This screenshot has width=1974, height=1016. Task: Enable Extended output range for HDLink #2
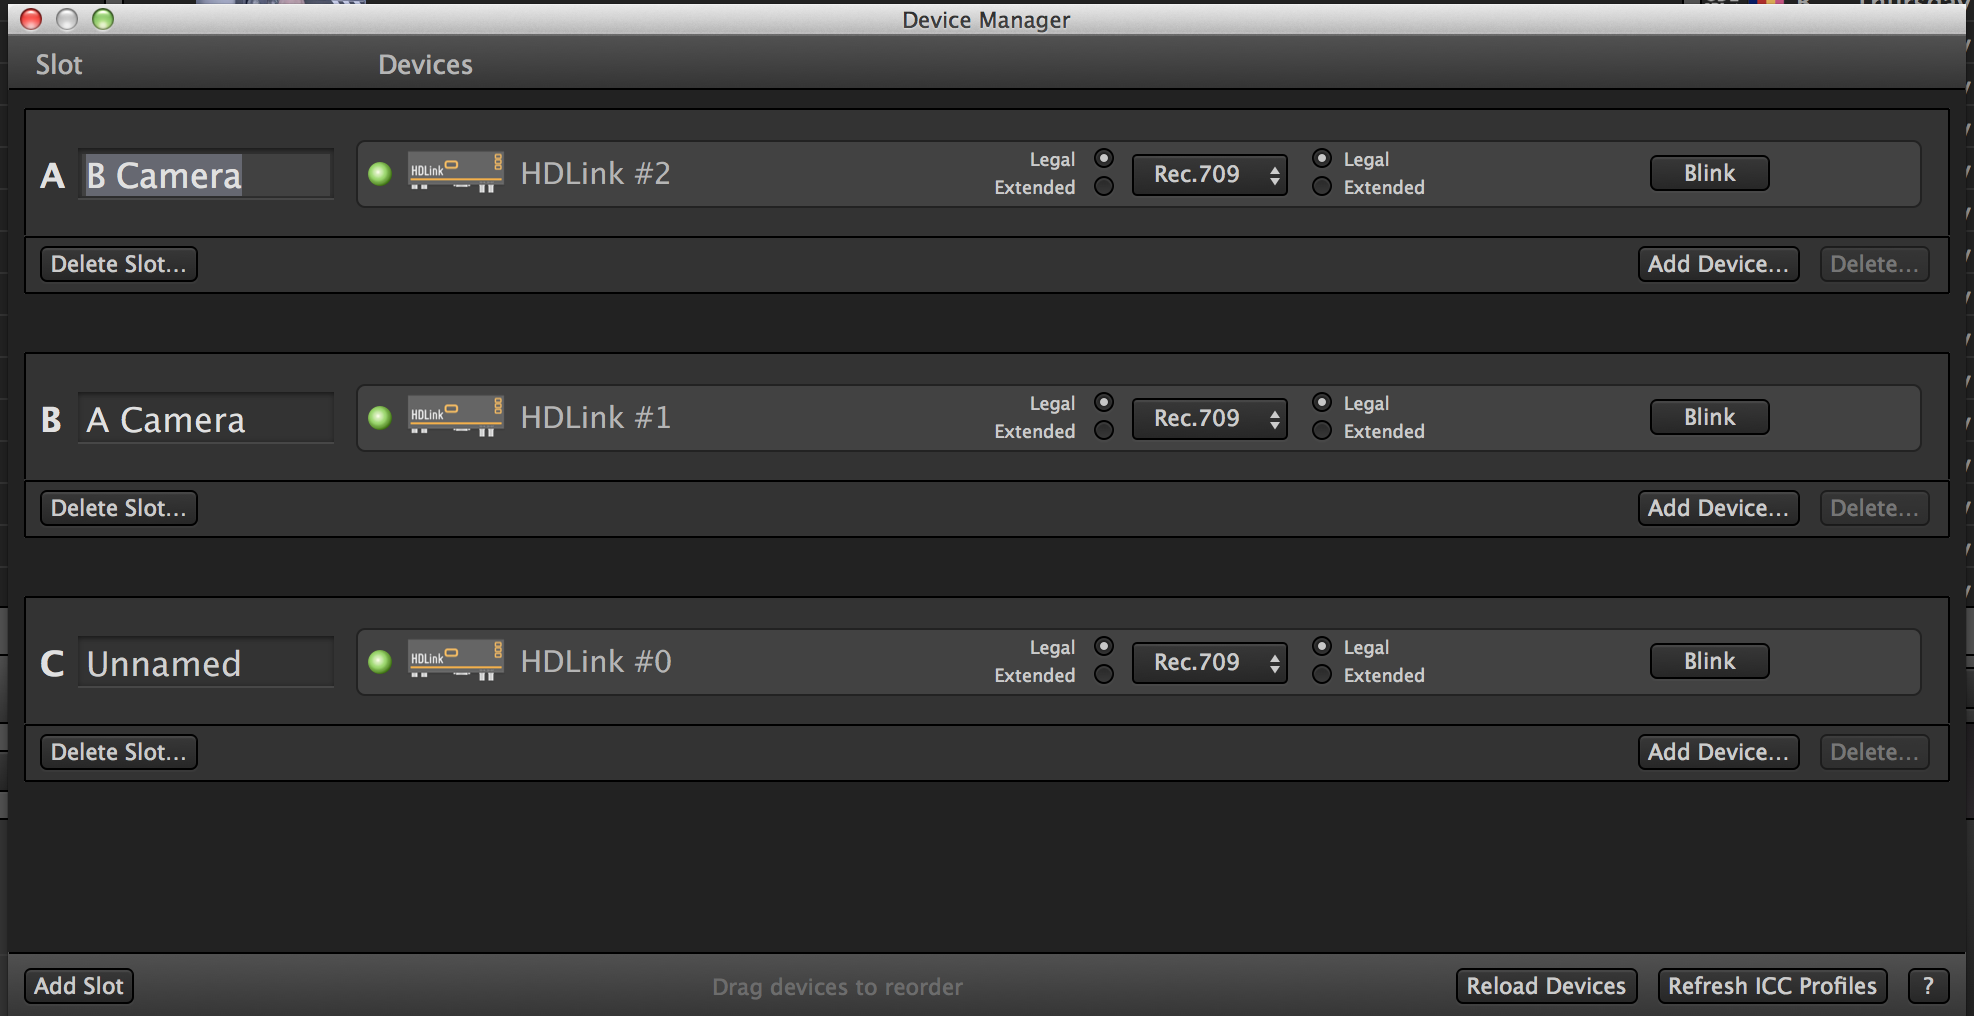1322,187
